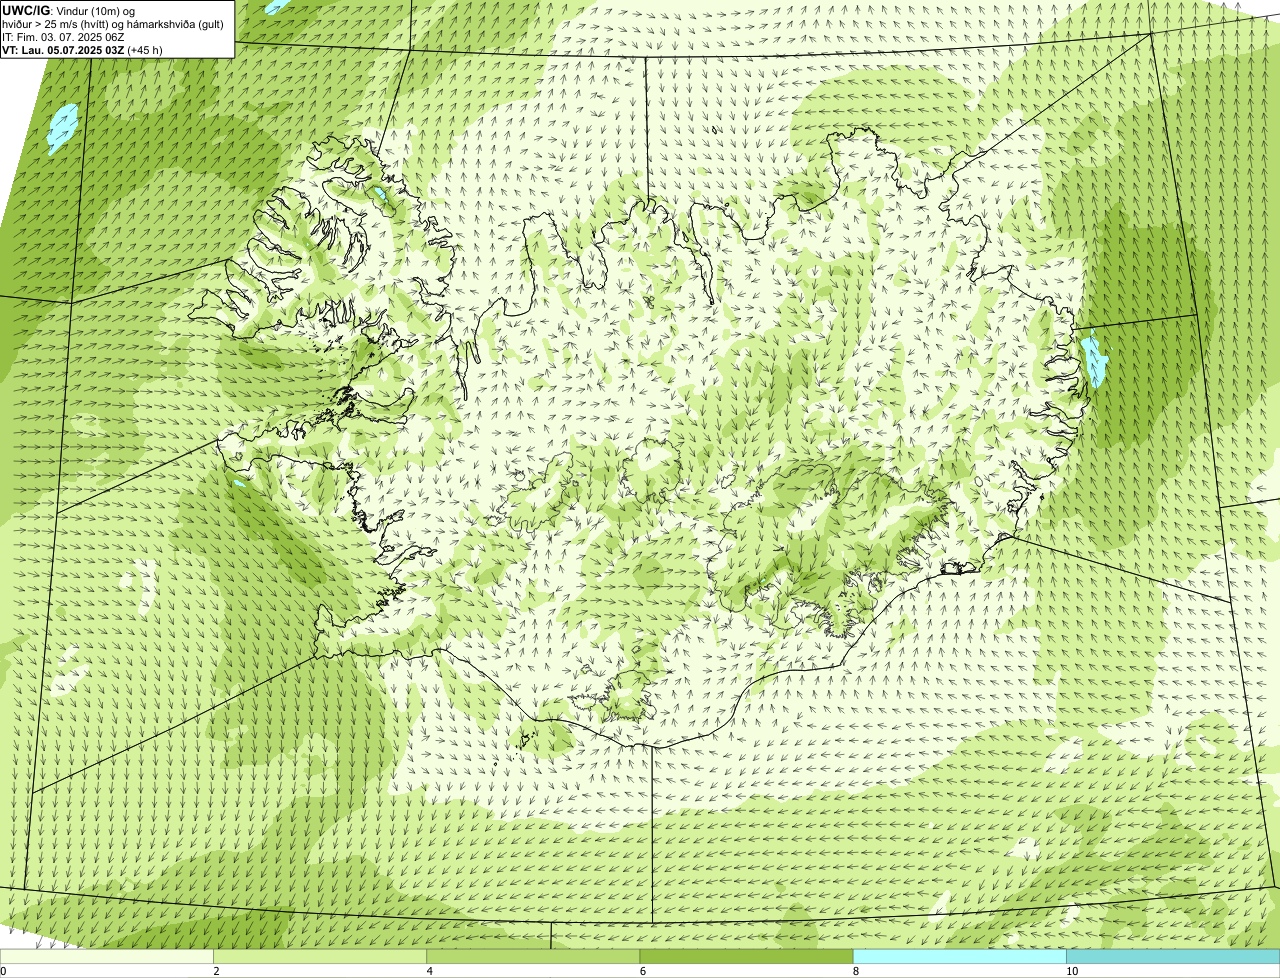Click the '10' label under the color bar
Screen dimensions: 1280x978
click(1071, 971)
